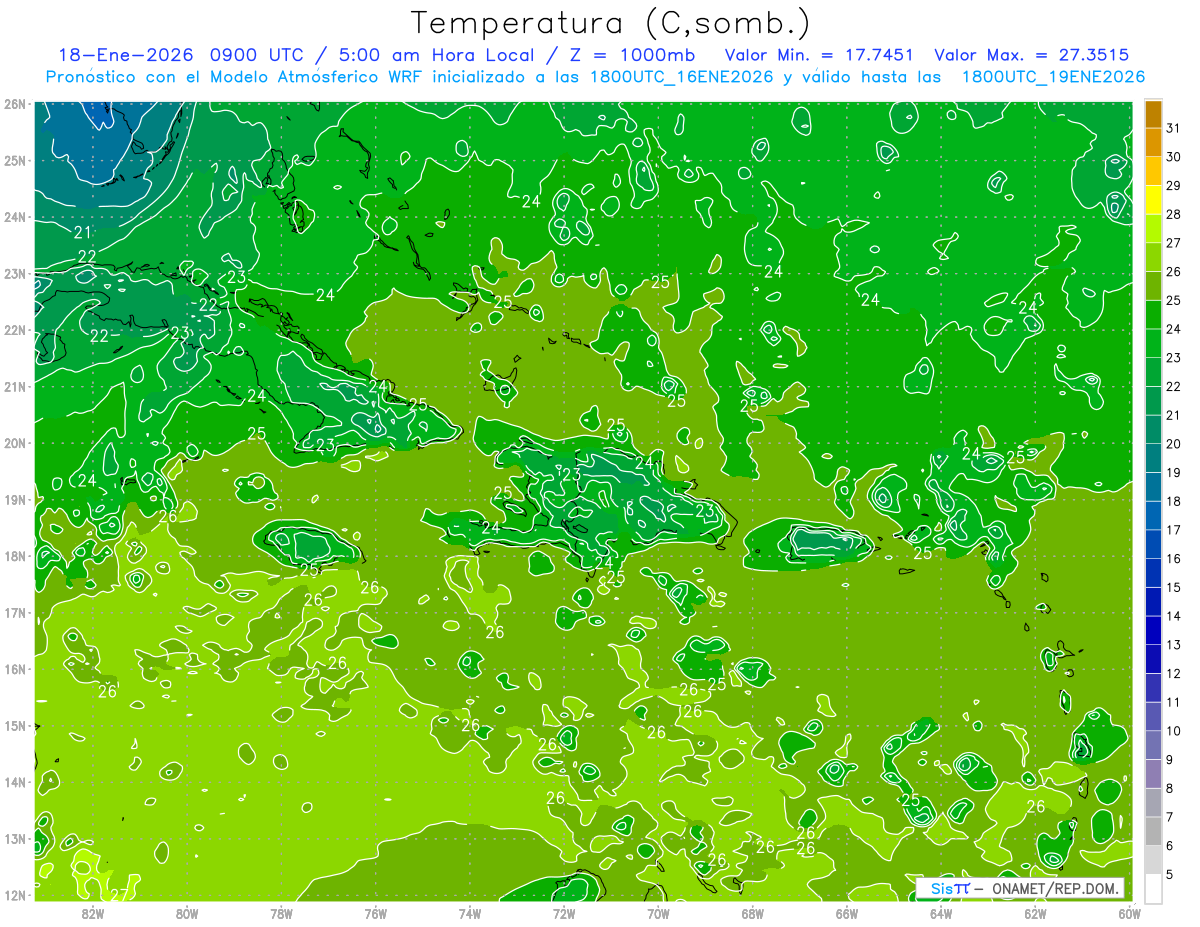Click the "22N" latitude axis label
The width and height of the screenshot is (1200, 927).
click(x=14, y=330)
